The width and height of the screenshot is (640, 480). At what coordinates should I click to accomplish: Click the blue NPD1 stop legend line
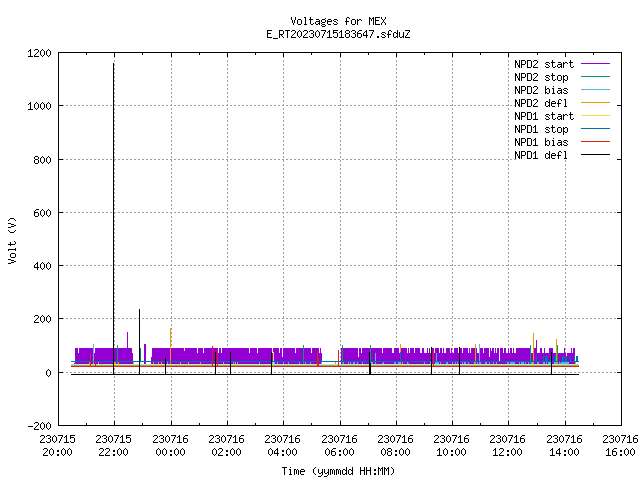click(595, 129)
